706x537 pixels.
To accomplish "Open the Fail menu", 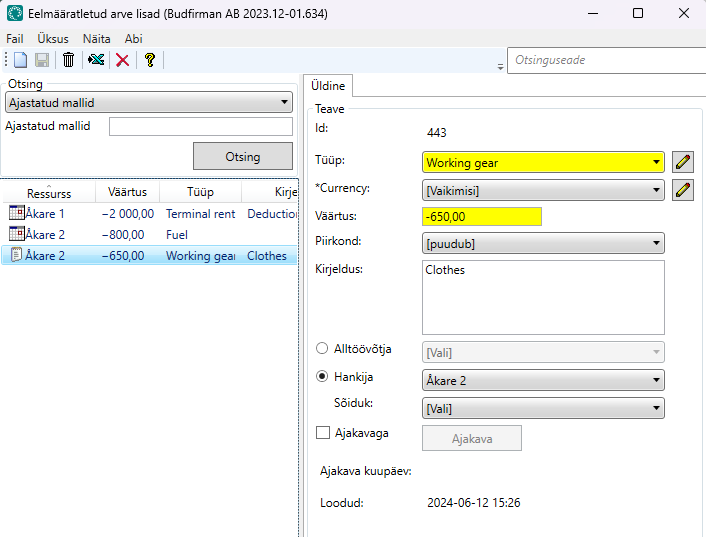I will coord(14,38).
